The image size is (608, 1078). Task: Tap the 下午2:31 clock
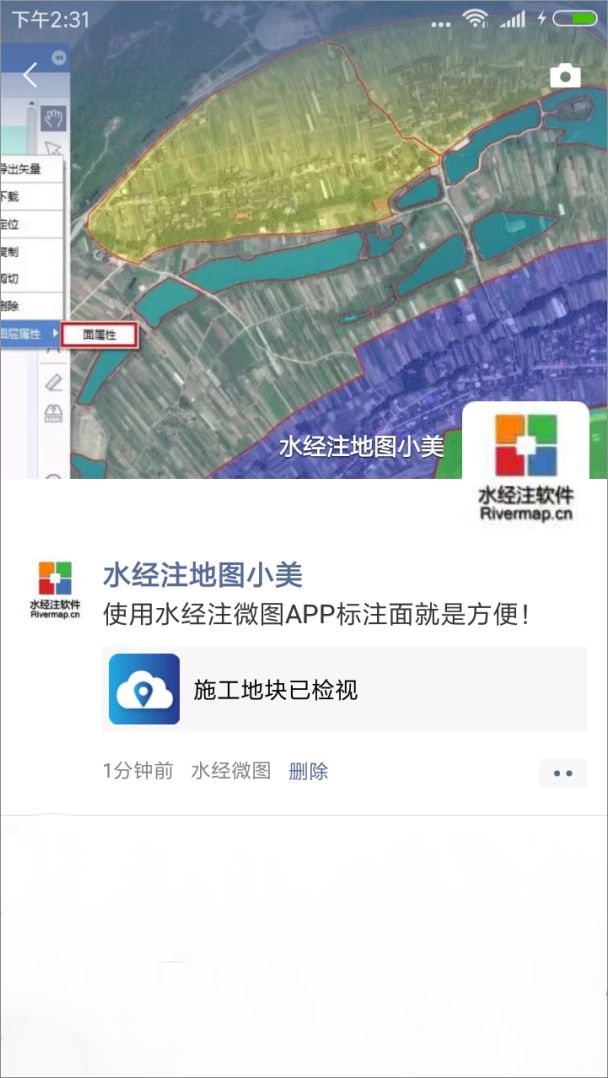51,19
